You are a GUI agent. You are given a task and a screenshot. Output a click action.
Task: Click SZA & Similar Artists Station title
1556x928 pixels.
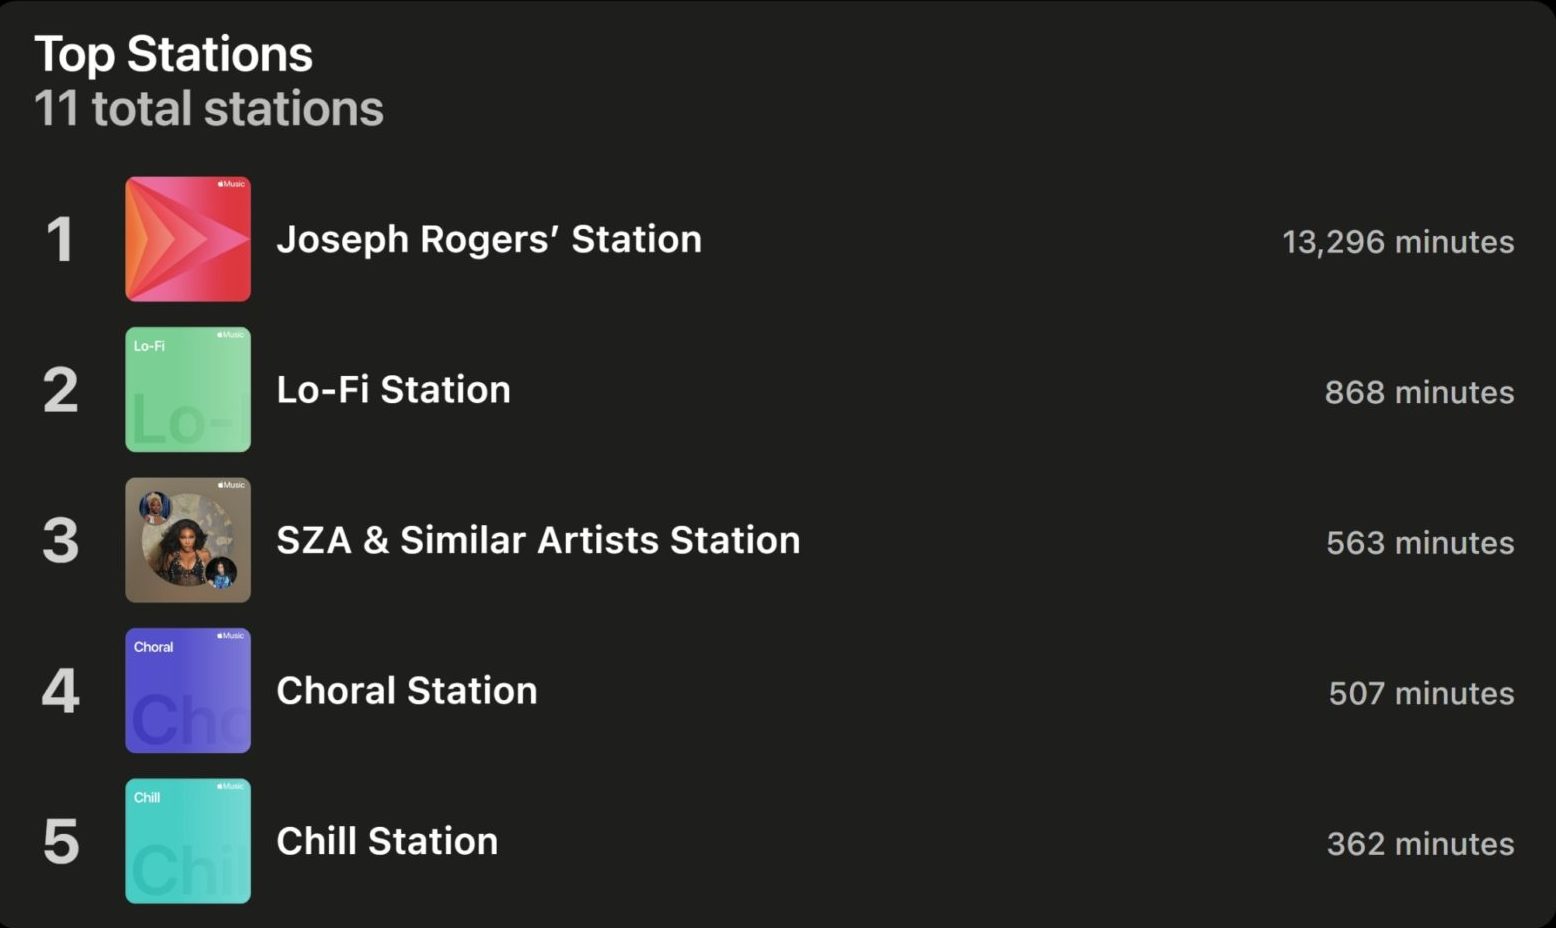(x=538, y=541)
